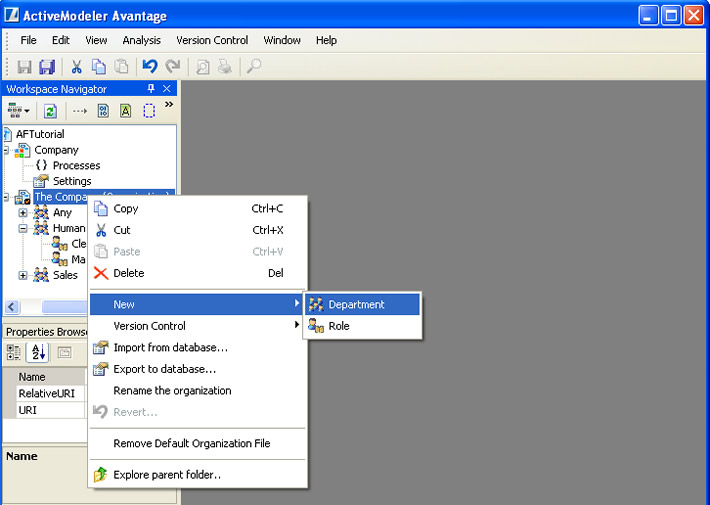Click the Paste toolbar icon

(x=121, y=67)
